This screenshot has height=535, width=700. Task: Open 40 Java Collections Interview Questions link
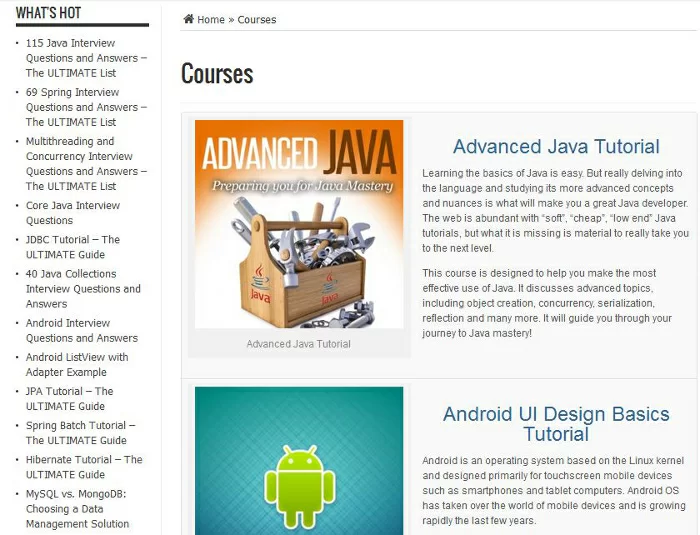point(83,289)
